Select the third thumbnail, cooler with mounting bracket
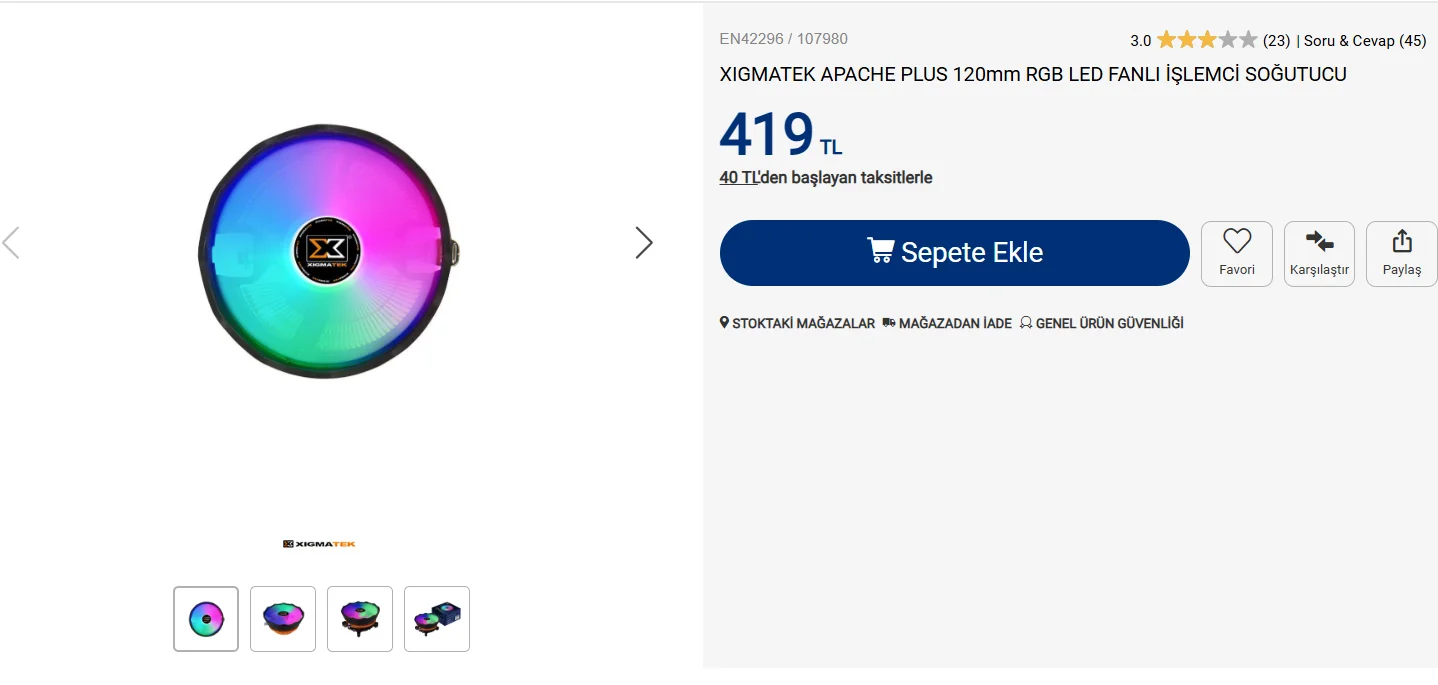Screen dimensions: 1438x685 click(360, 619)
